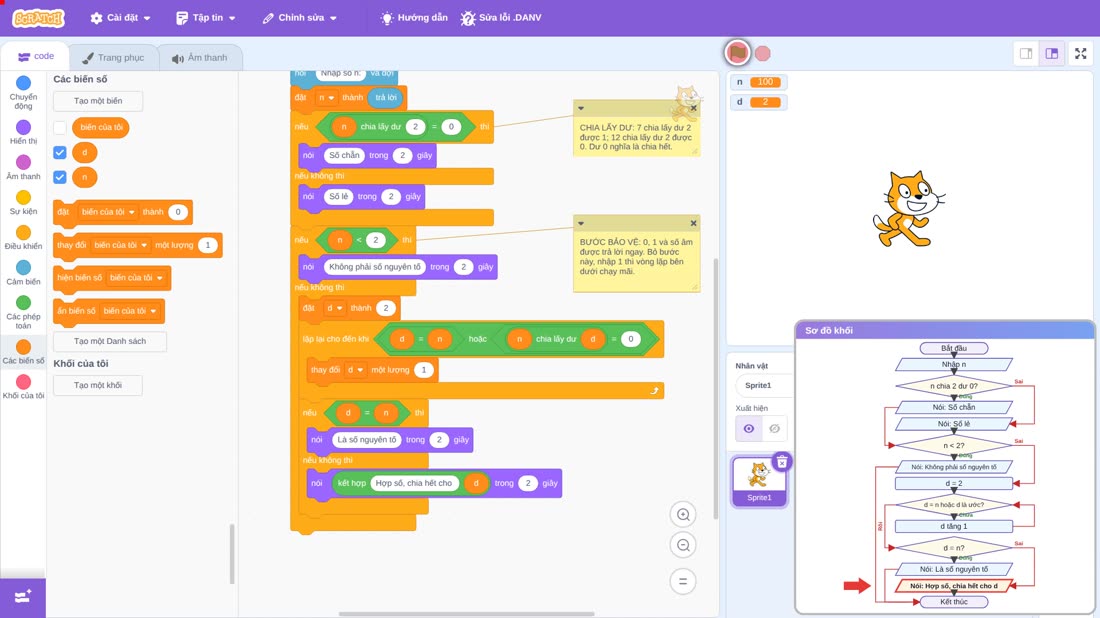Collapse the 'CHIA LẤY DƯ' comment note
The height and width of the screenshot is (618, 1100).
(x=581, y=108)
